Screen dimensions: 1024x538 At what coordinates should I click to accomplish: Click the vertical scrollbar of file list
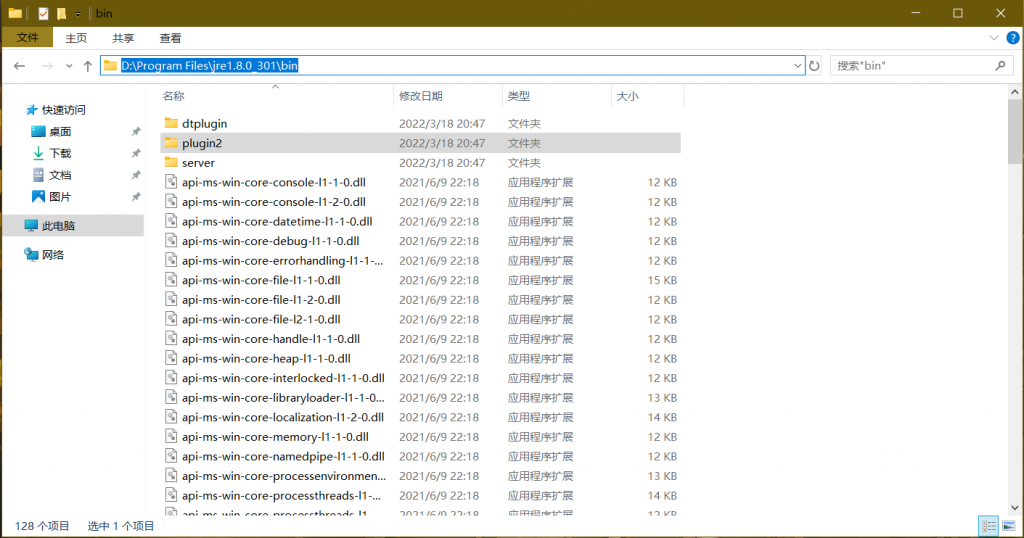pyautogui.click(x=1015, y=300)
